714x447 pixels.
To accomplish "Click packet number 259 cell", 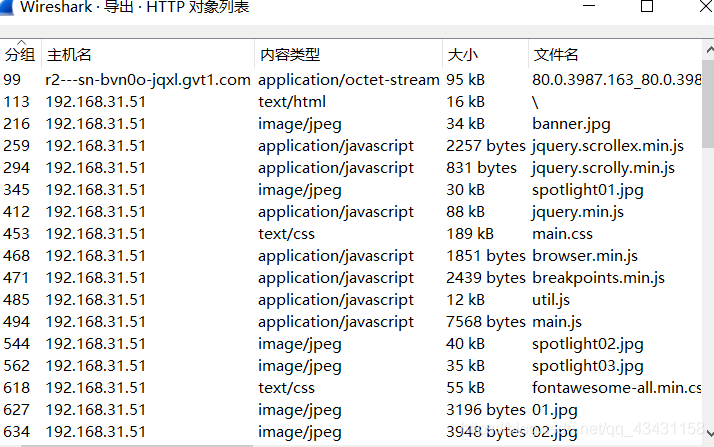I will click(16, 146).
